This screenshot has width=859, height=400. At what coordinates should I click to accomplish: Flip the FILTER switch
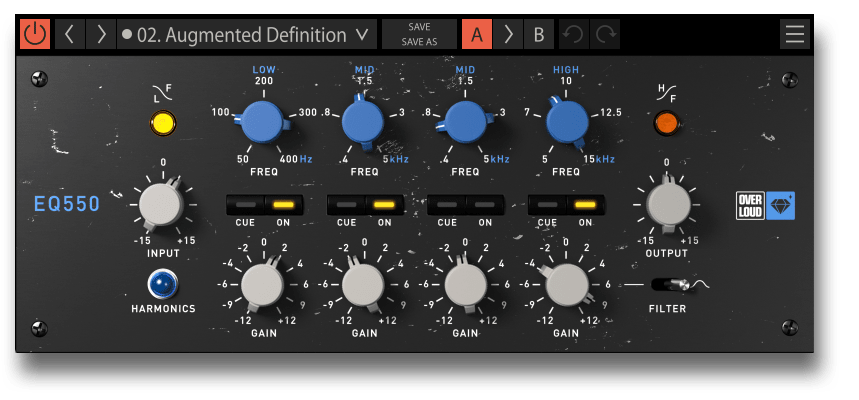(670, 284)
